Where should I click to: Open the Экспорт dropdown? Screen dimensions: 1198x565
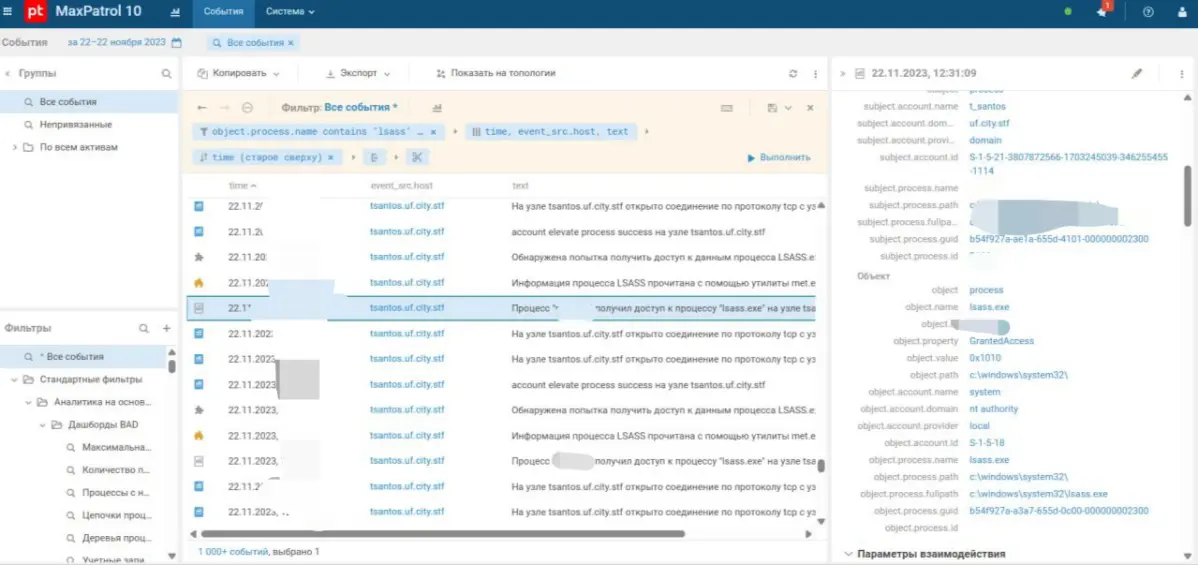click(x=358, y=73)
